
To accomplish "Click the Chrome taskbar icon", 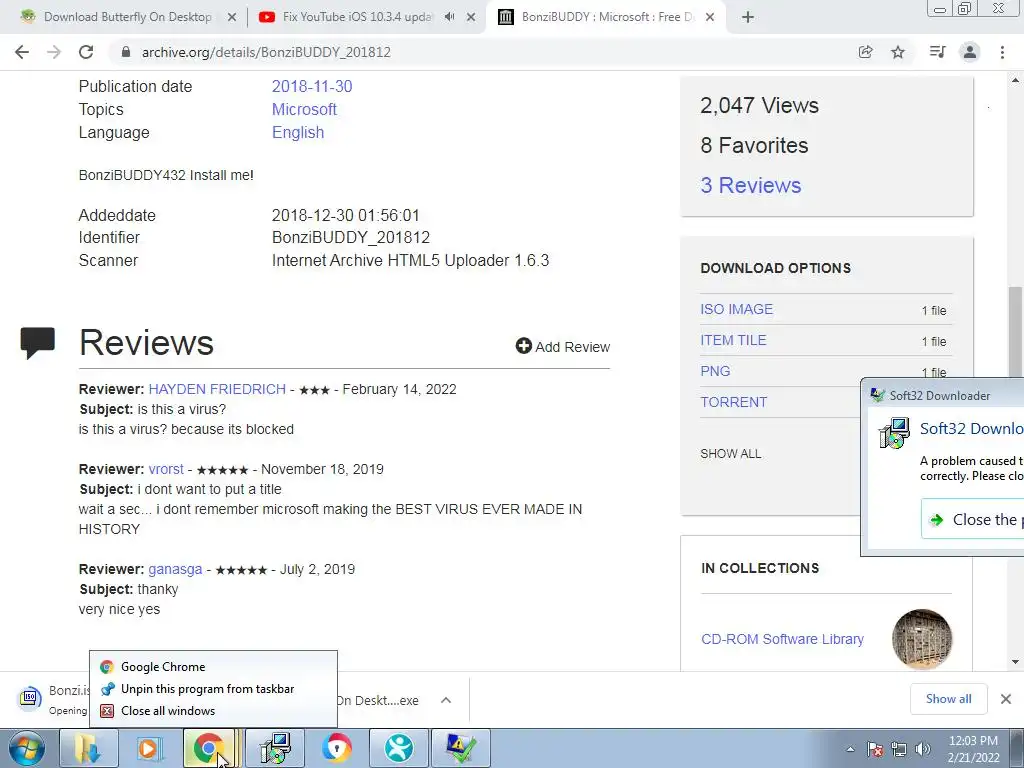I will [209, 748].
